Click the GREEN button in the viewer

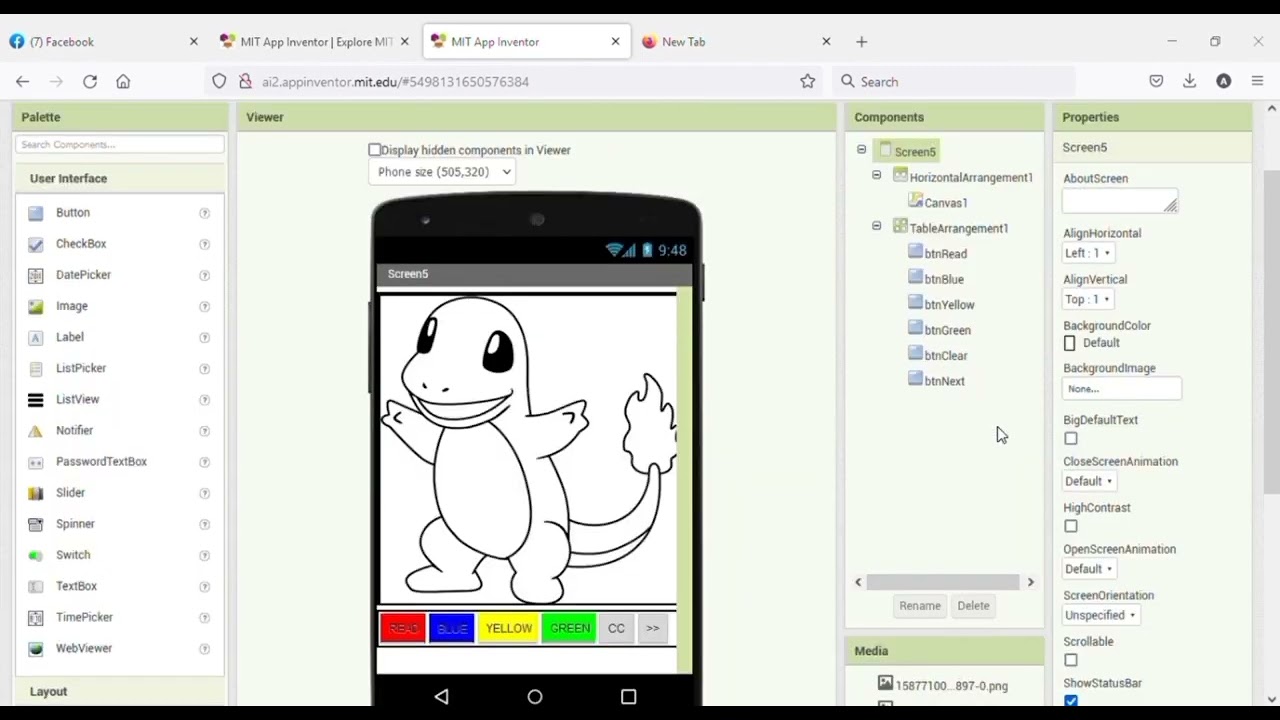570,628
